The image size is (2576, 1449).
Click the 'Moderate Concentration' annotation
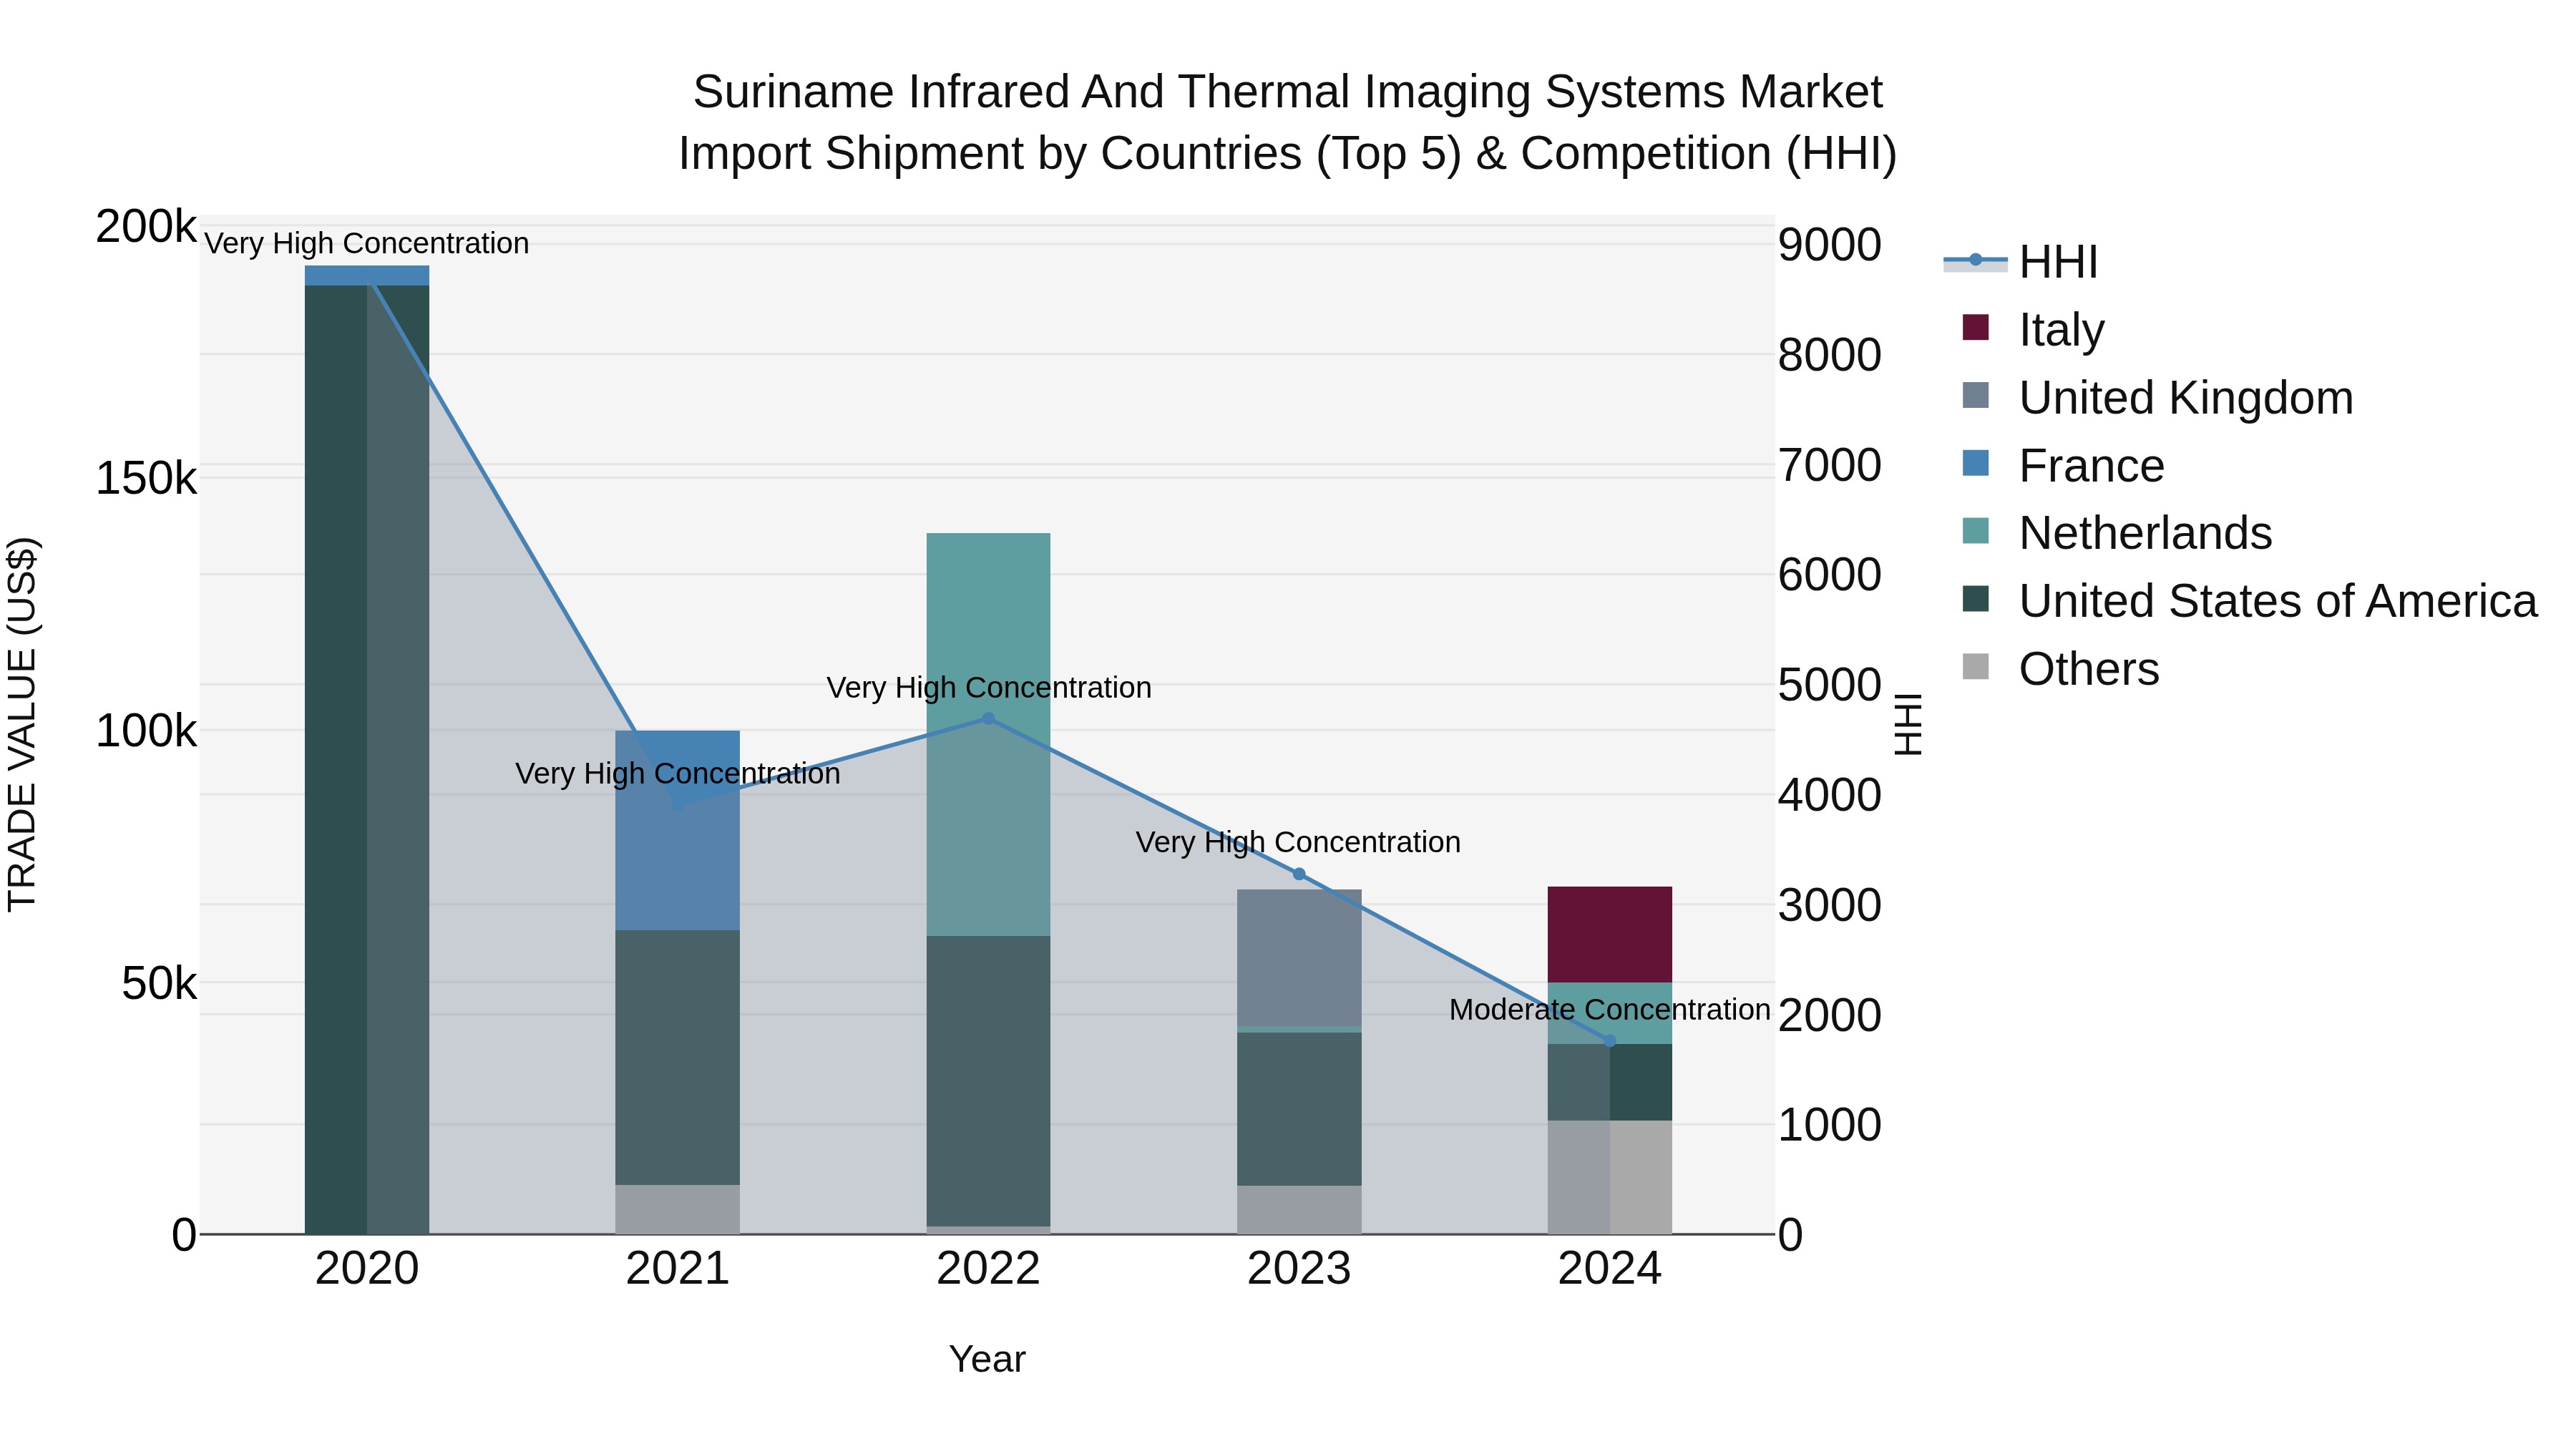1610,1010
